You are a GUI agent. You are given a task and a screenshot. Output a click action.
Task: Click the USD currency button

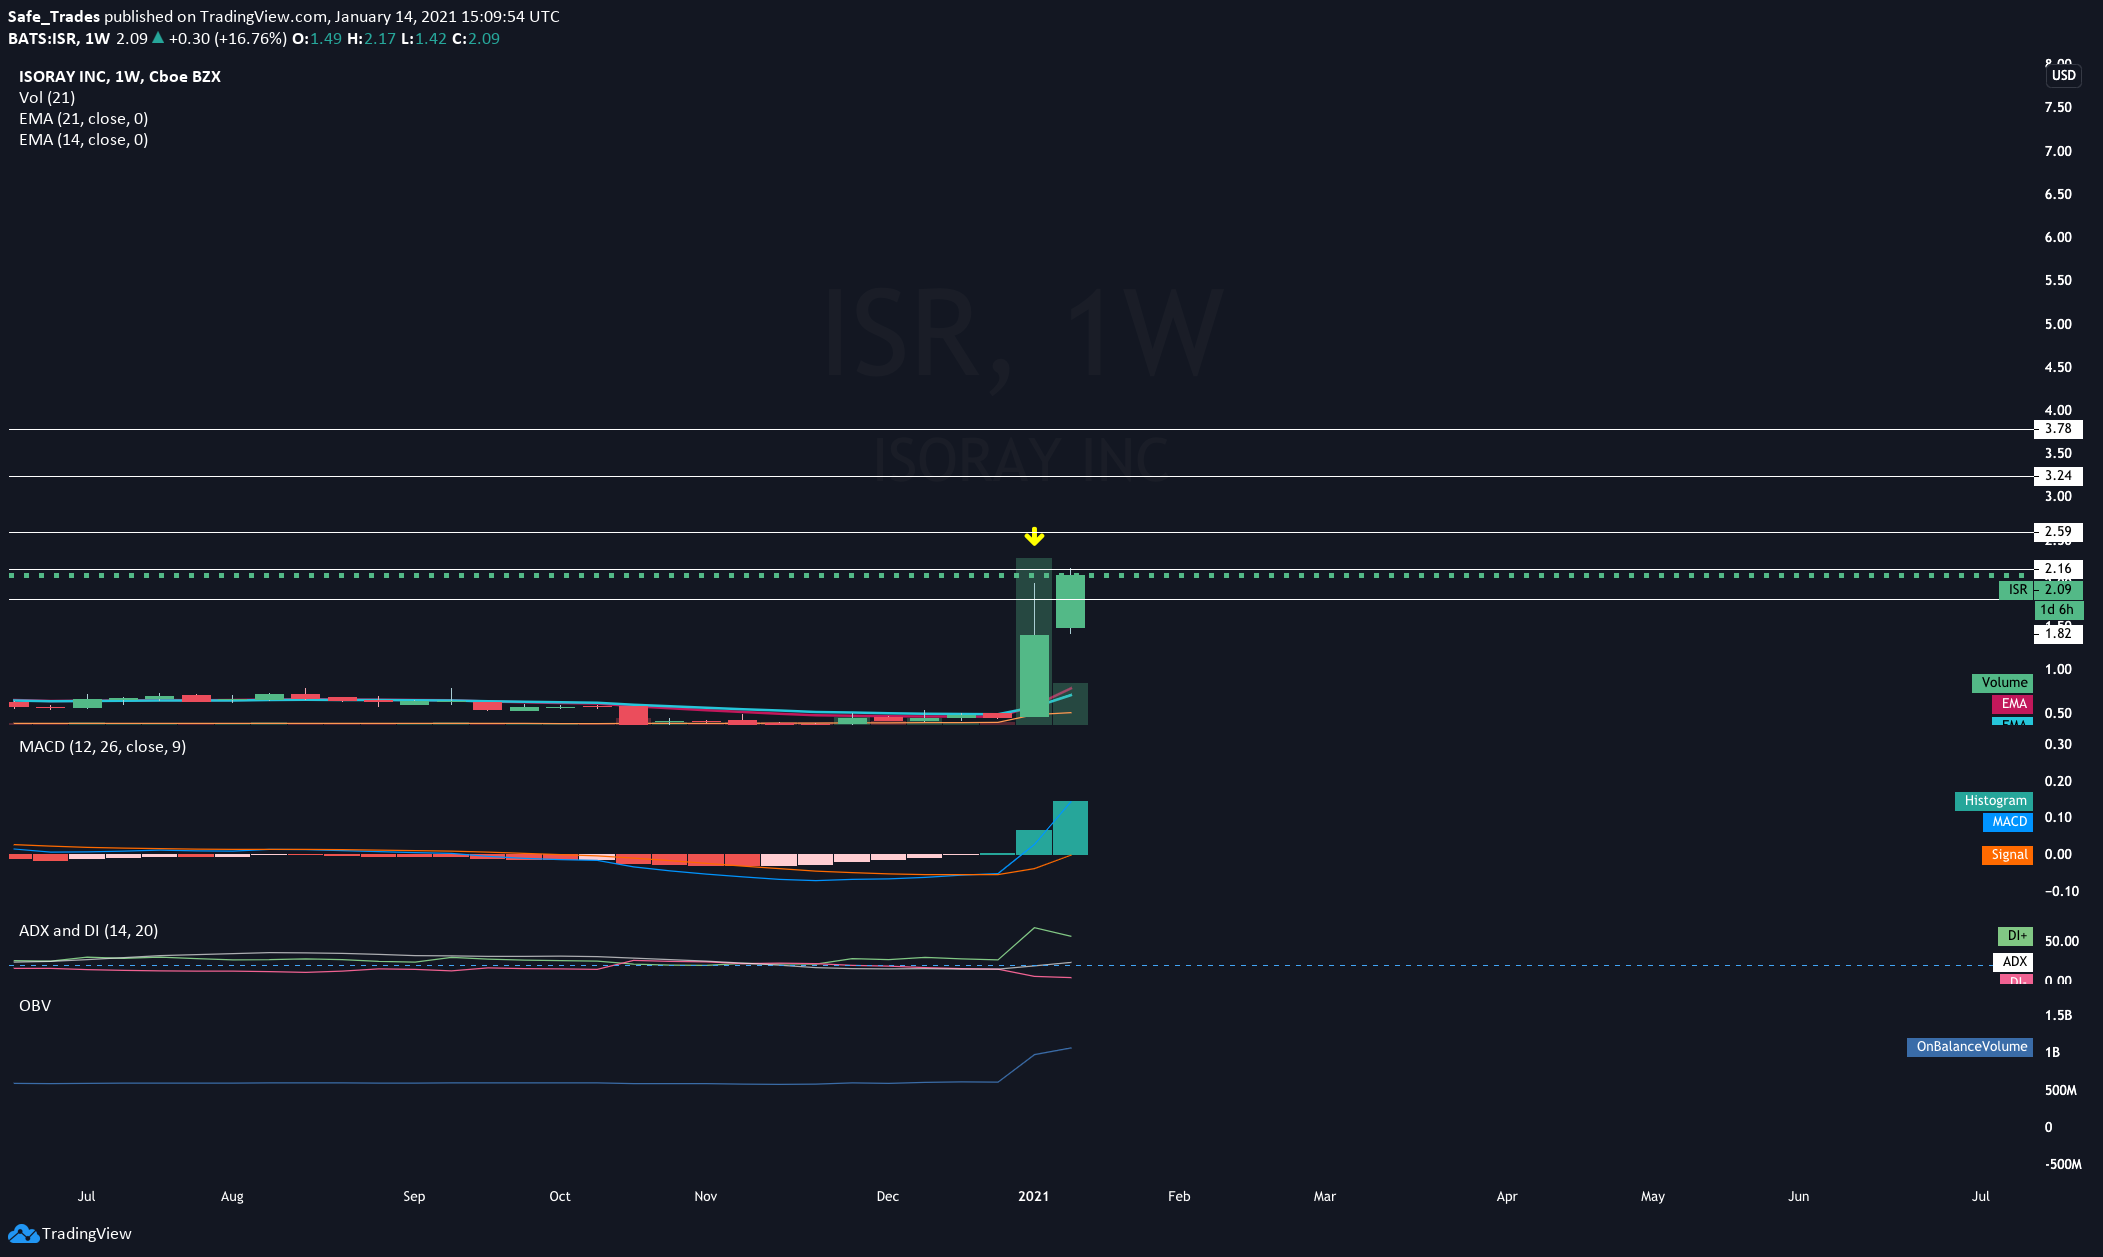coord(2063,75)
